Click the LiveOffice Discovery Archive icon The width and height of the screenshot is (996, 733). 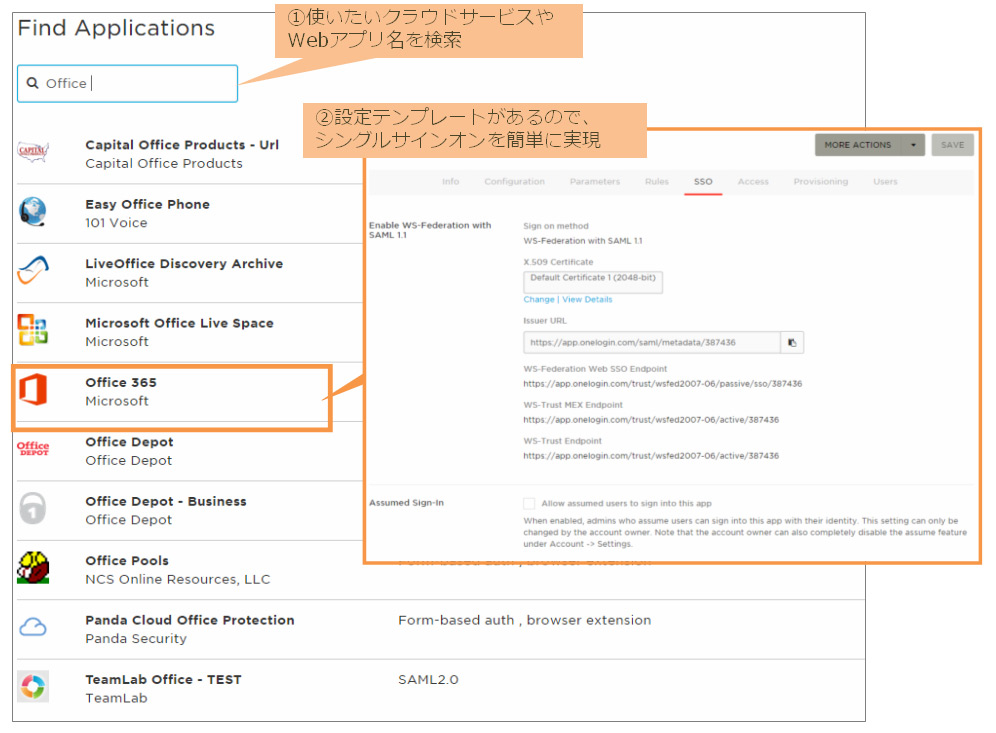pyautogui.click(x=32, y=271)
